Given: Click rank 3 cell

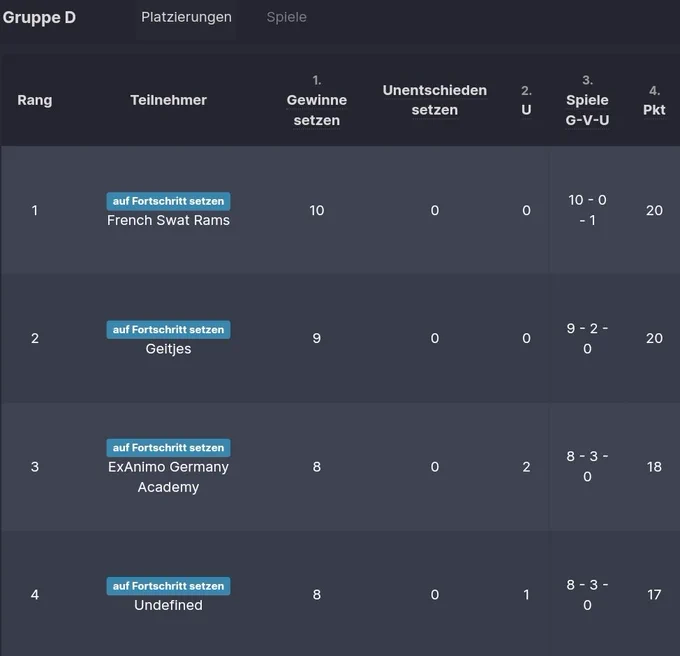Looking at the screenshot, I should [35, 467].
